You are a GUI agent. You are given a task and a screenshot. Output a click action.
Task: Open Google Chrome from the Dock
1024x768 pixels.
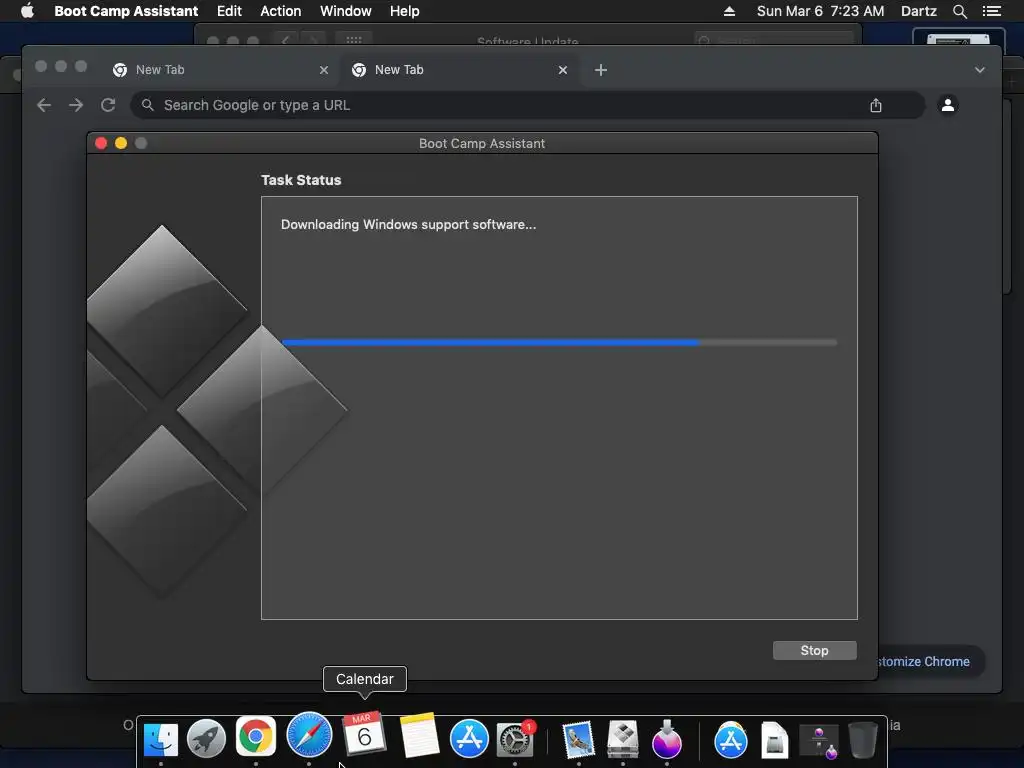255,737
